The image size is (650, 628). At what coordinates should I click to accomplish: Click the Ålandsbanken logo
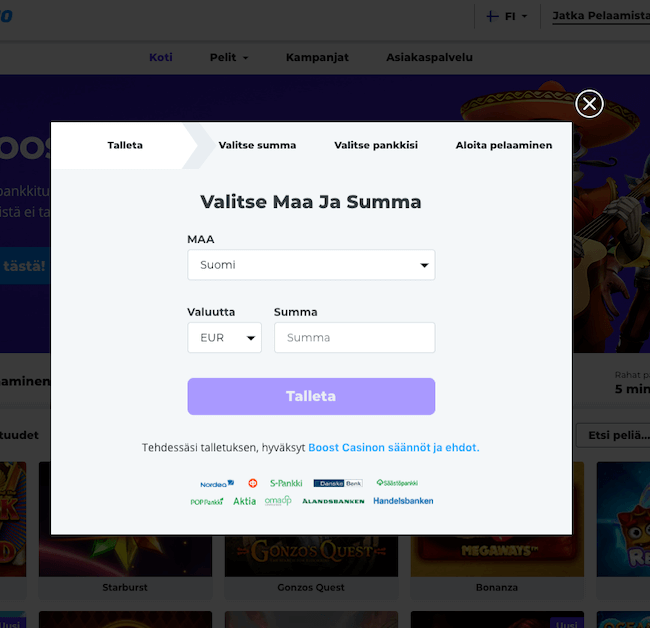(x=333, y=501)
